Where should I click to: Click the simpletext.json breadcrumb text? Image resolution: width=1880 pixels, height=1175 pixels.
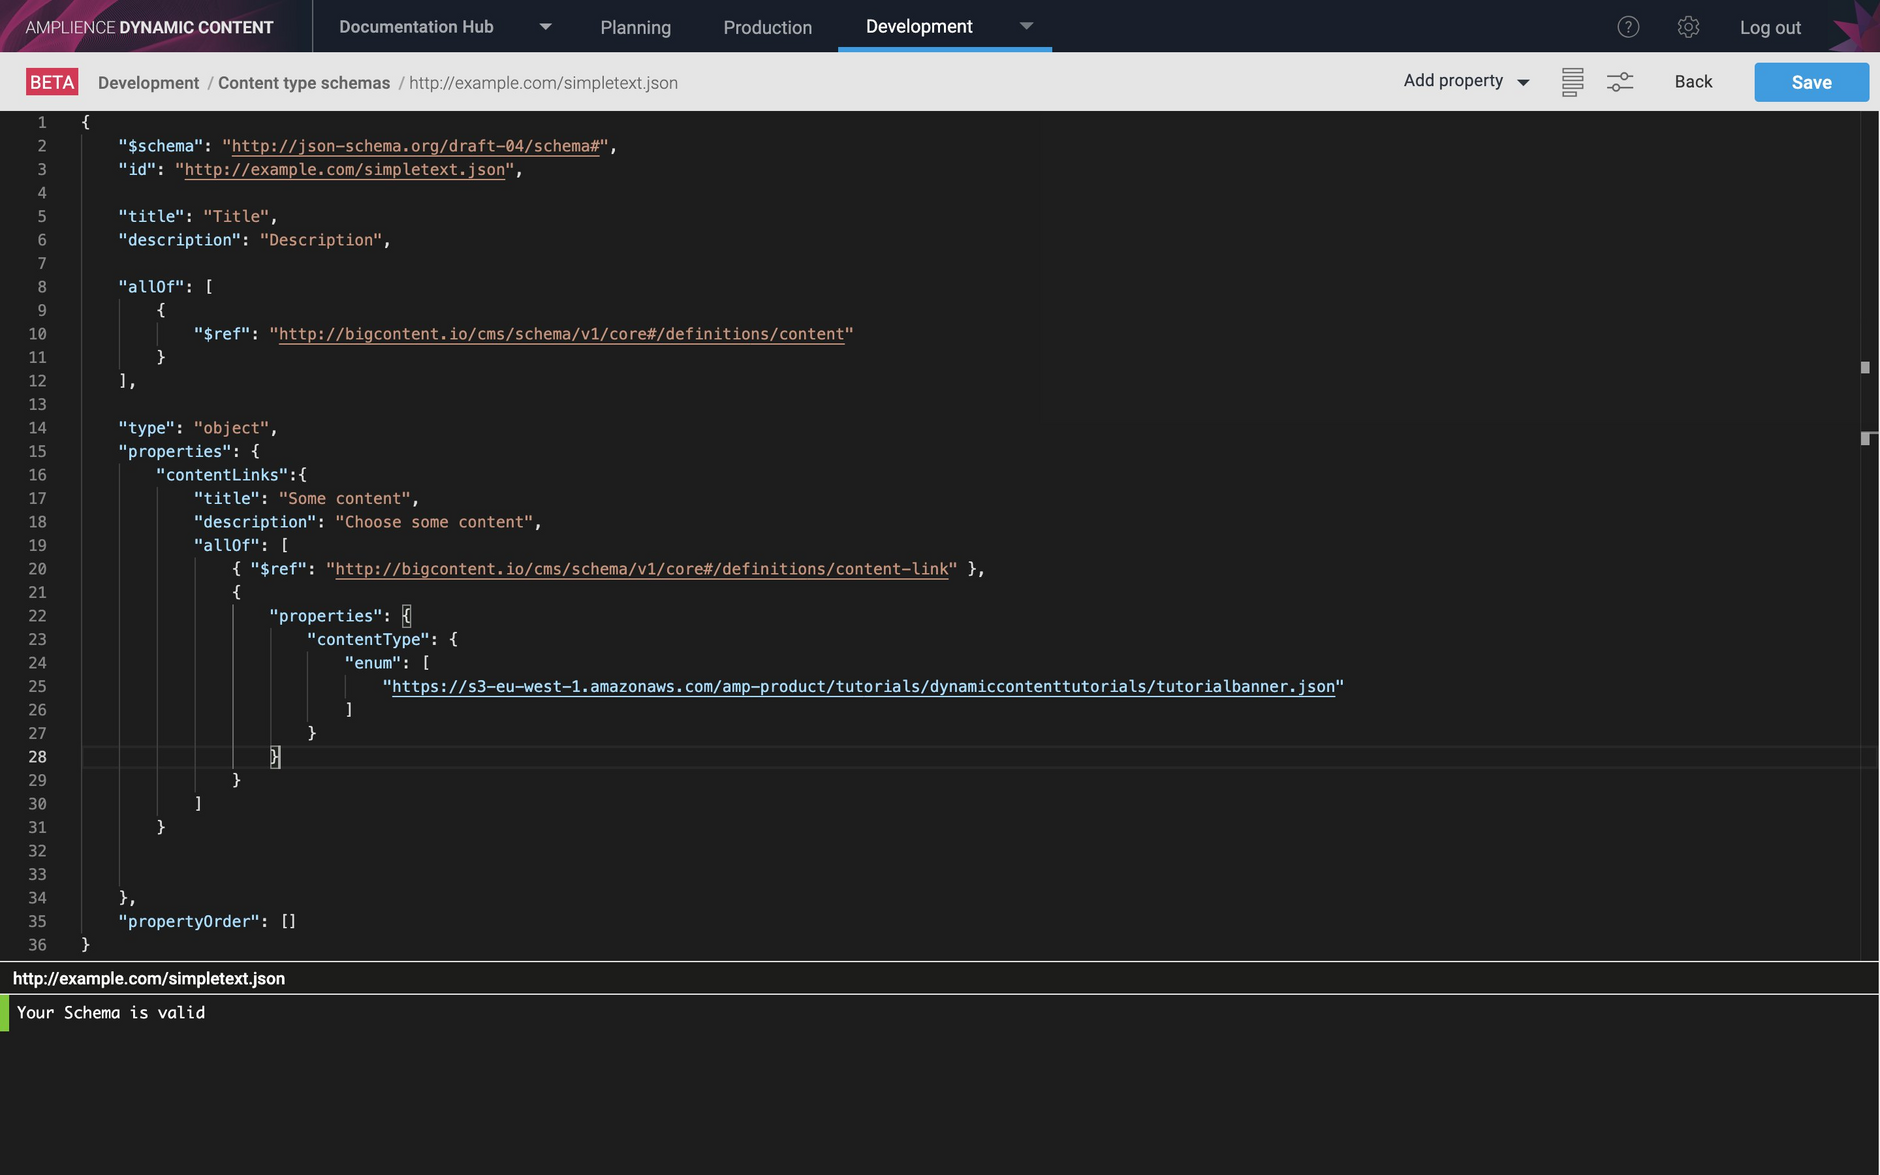tap(543, 83)
